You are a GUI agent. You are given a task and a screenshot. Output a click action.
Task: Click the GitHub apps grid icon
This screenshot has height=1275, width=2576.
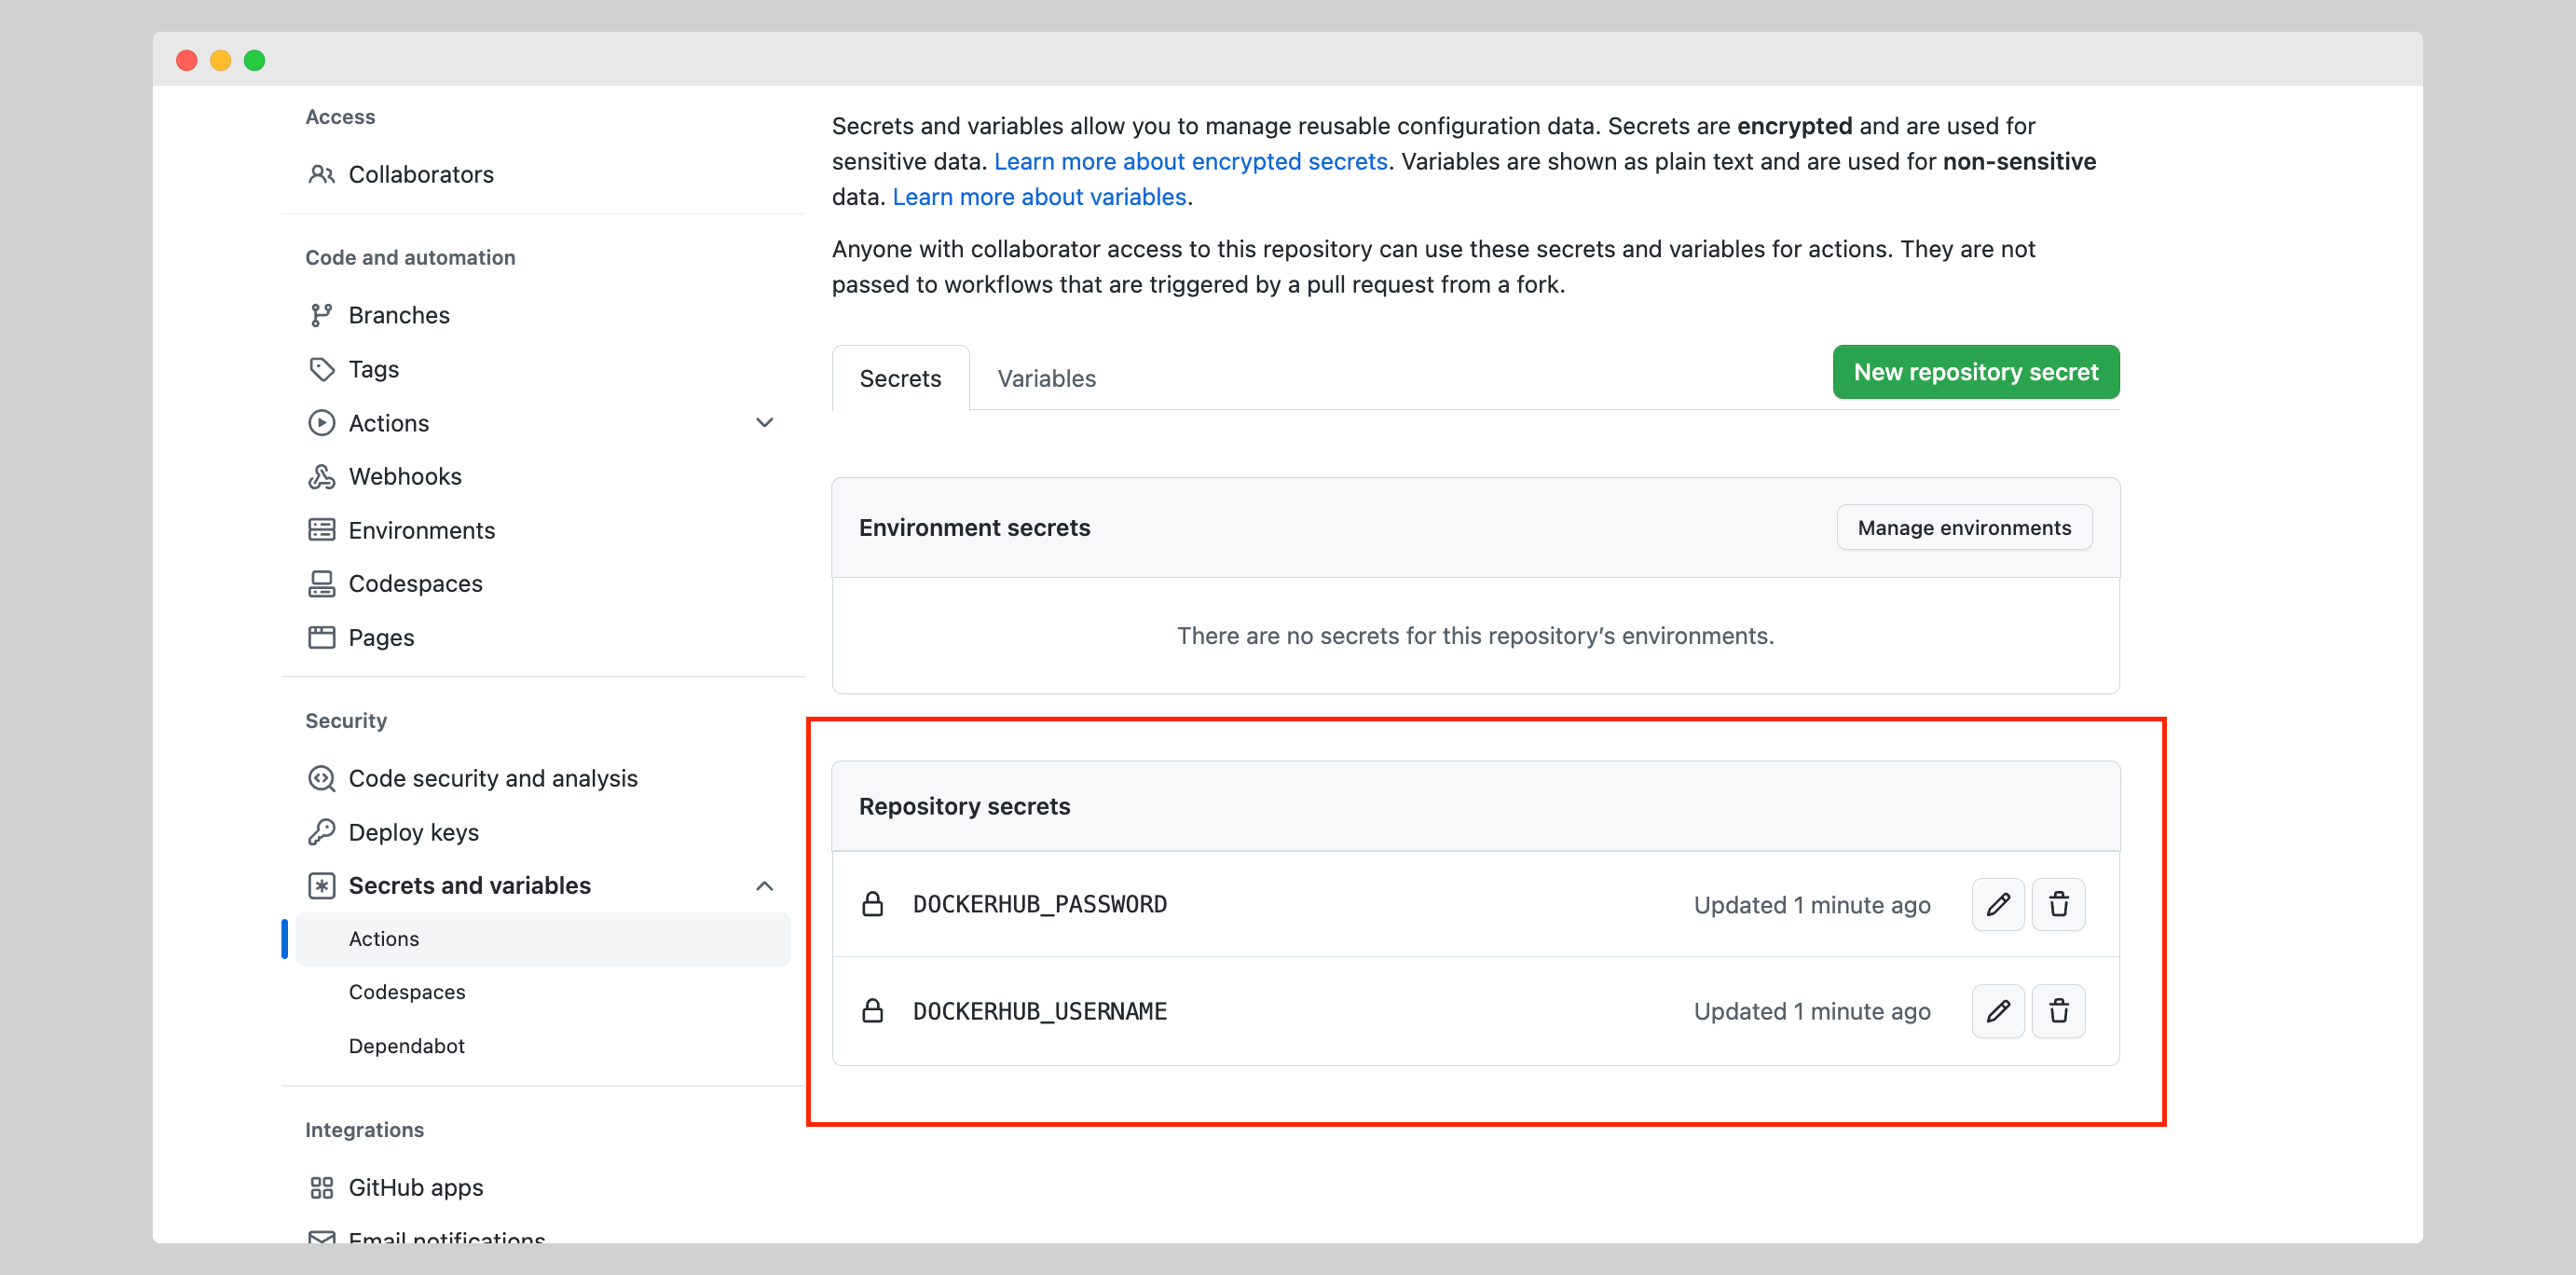coord(321,1187)
